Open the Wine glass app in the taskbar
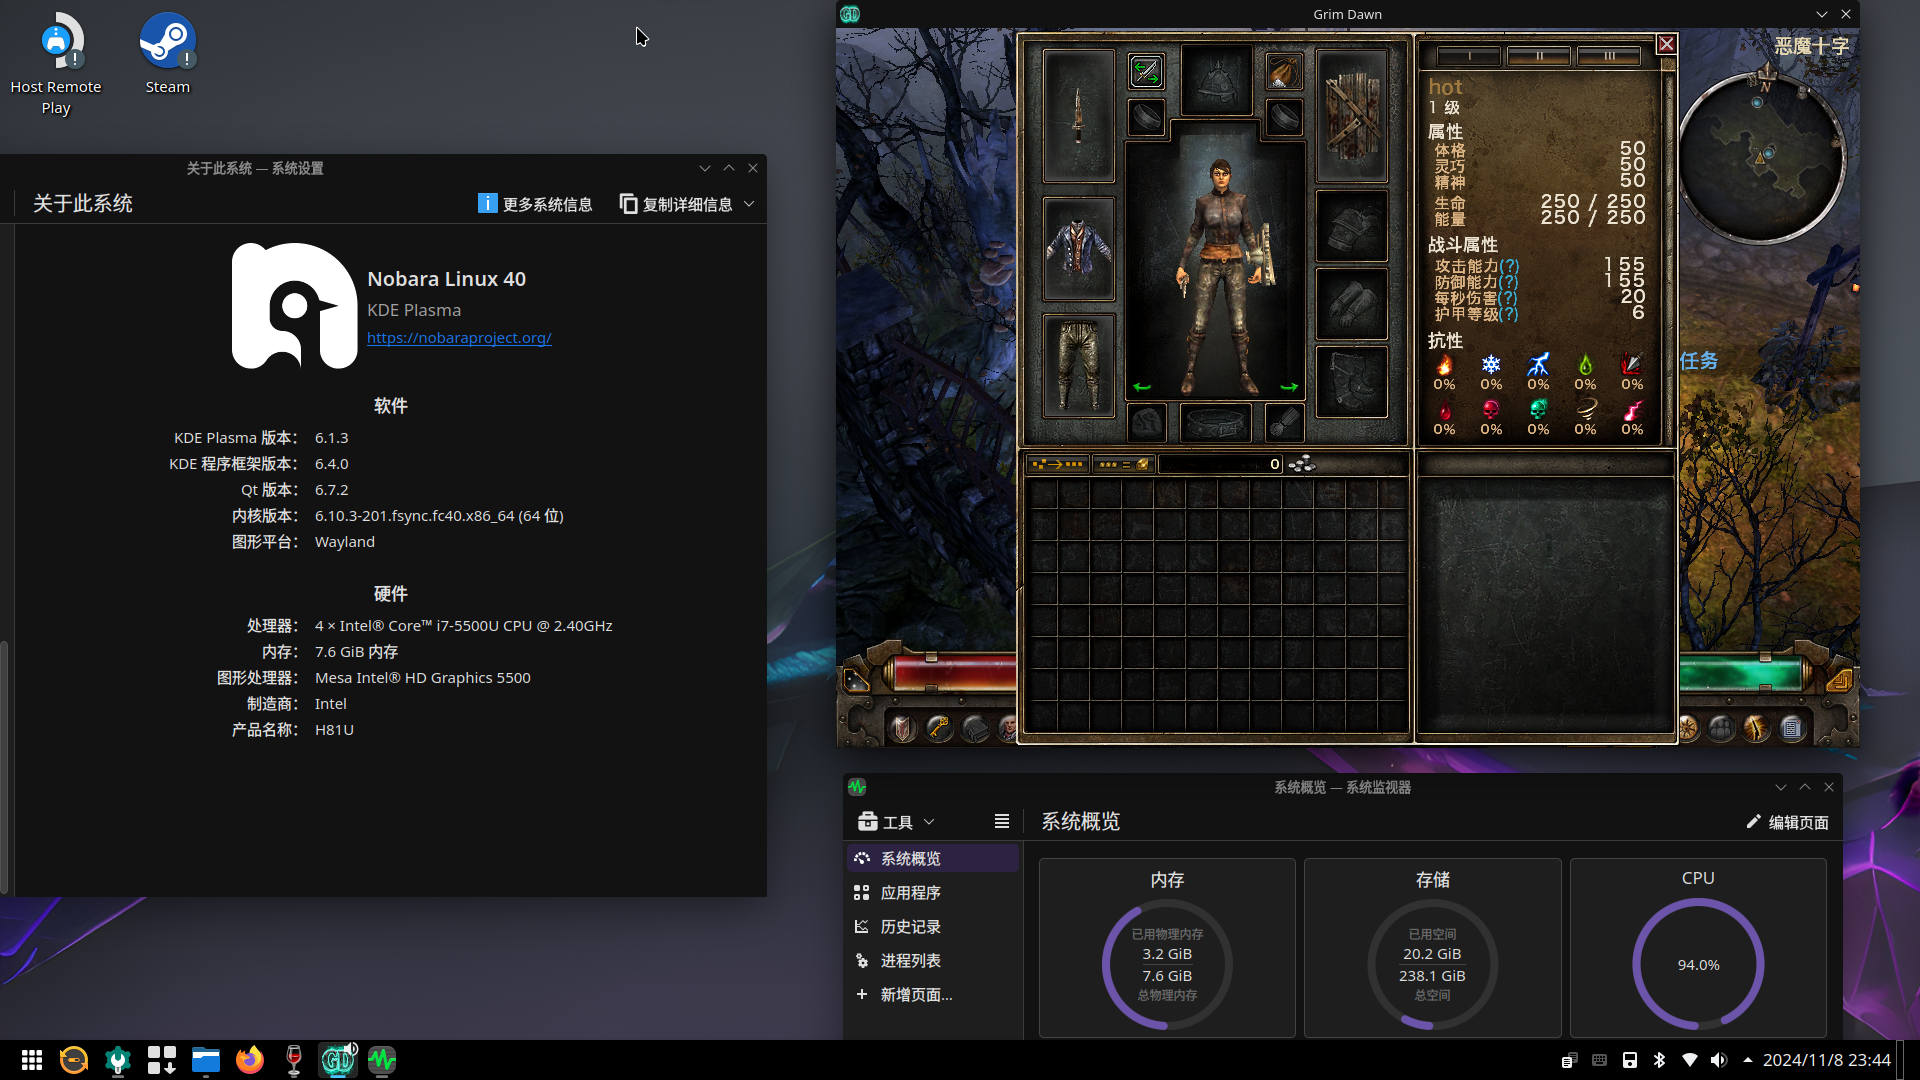The image size is (1920, 1080). pyautogui.click(x=294, y=1060)
